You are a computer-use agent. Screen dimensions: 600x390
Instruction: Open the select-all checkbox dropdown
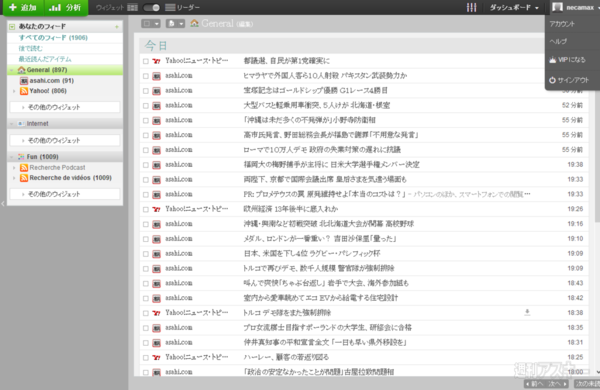click(151, 24)
